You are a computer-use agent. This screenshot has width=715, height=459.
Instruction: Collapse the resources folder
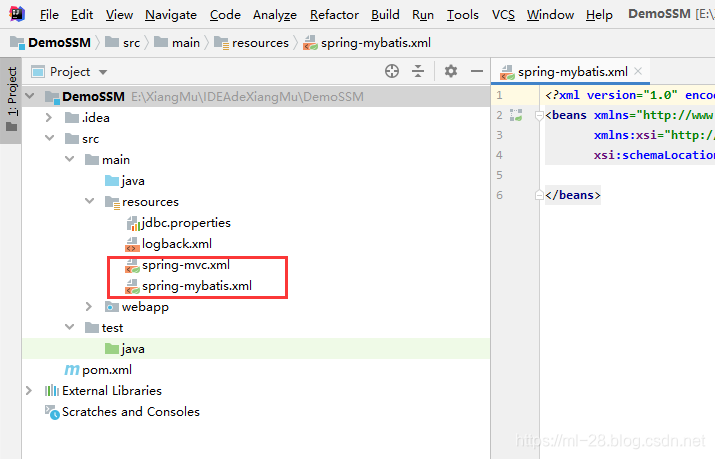(90, 201)
